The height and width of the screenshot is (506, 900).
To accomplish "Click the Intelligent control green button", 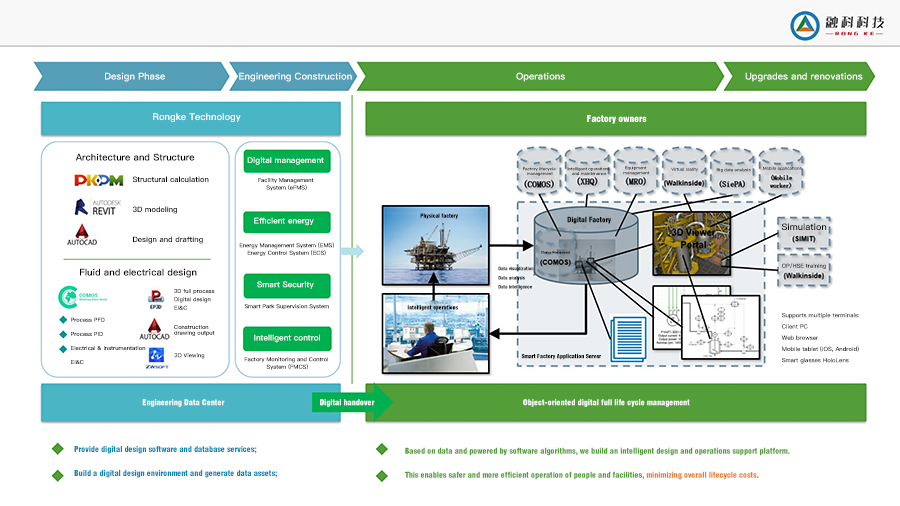I will coord(286,338).
